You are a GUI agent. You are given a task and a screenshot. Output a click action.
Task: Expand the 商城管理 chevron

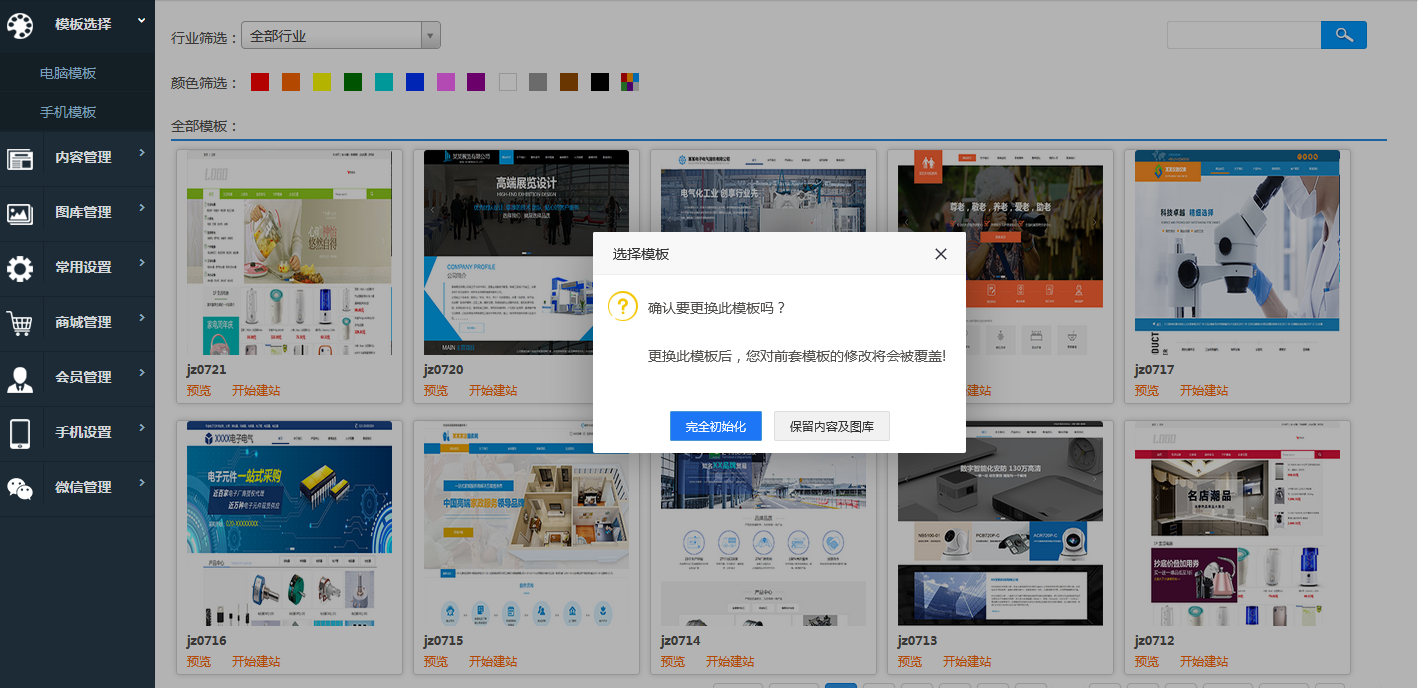(142, 318)
